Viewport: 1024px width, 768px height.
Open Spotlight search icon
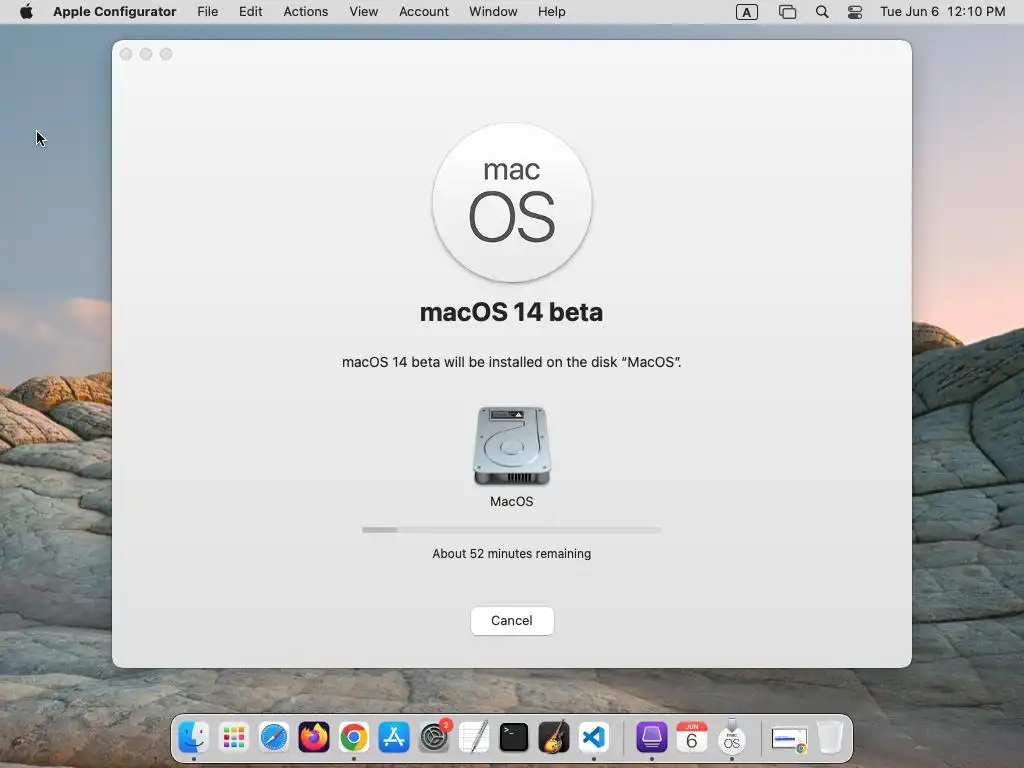822,12
